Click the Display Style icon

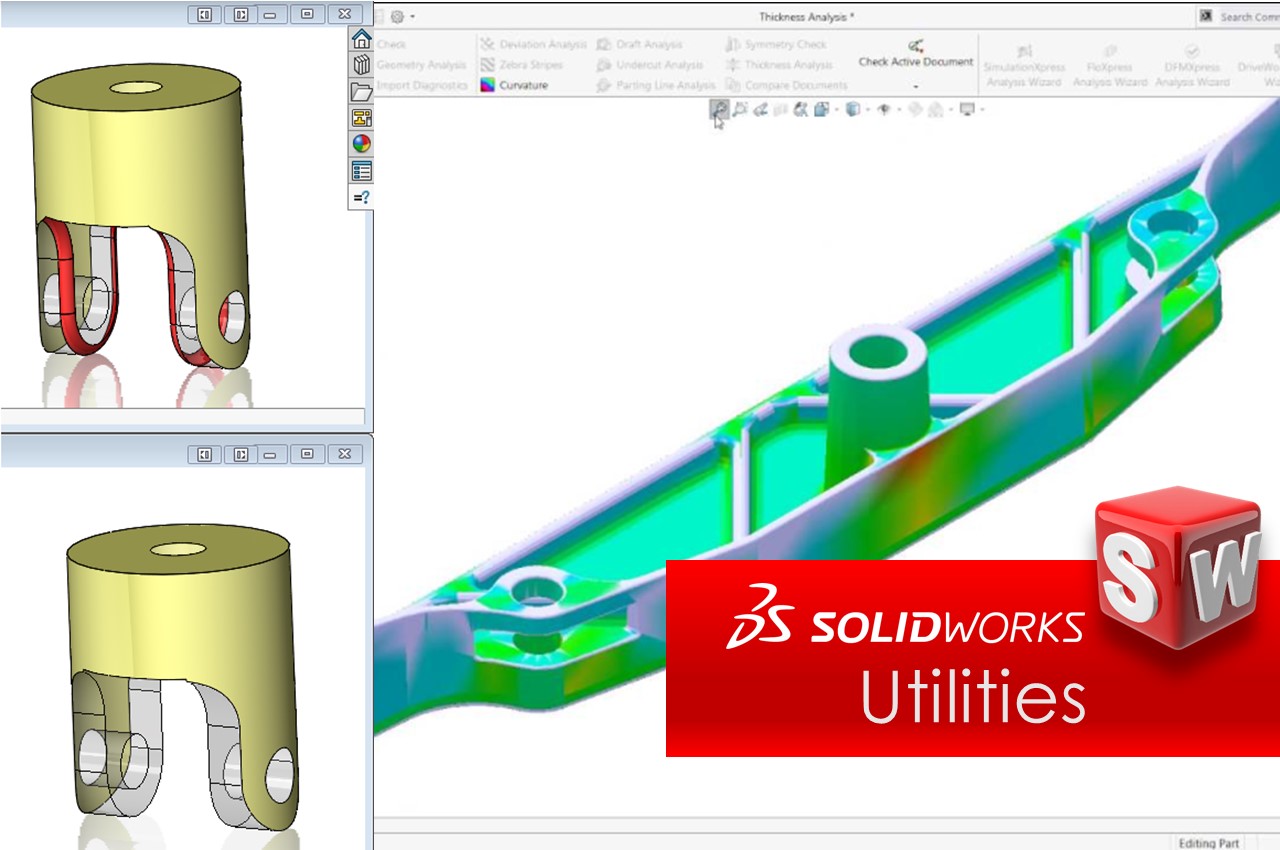pos(852,109)
